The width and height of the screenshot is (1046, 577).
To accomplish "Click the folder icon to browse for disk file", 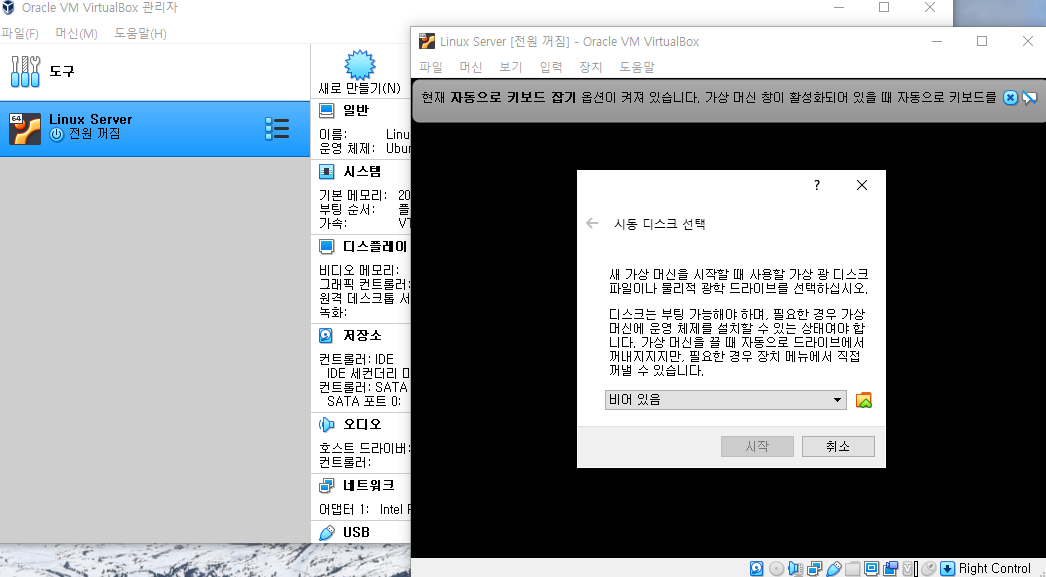I will coord(864,400).
